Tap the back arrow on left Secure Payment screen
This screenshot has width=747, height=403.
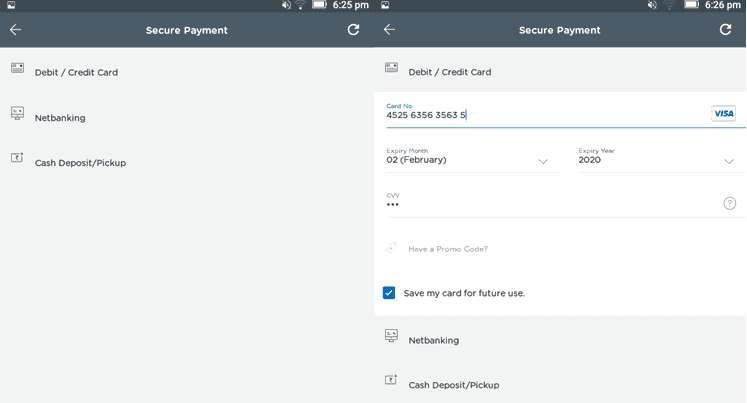16,30
